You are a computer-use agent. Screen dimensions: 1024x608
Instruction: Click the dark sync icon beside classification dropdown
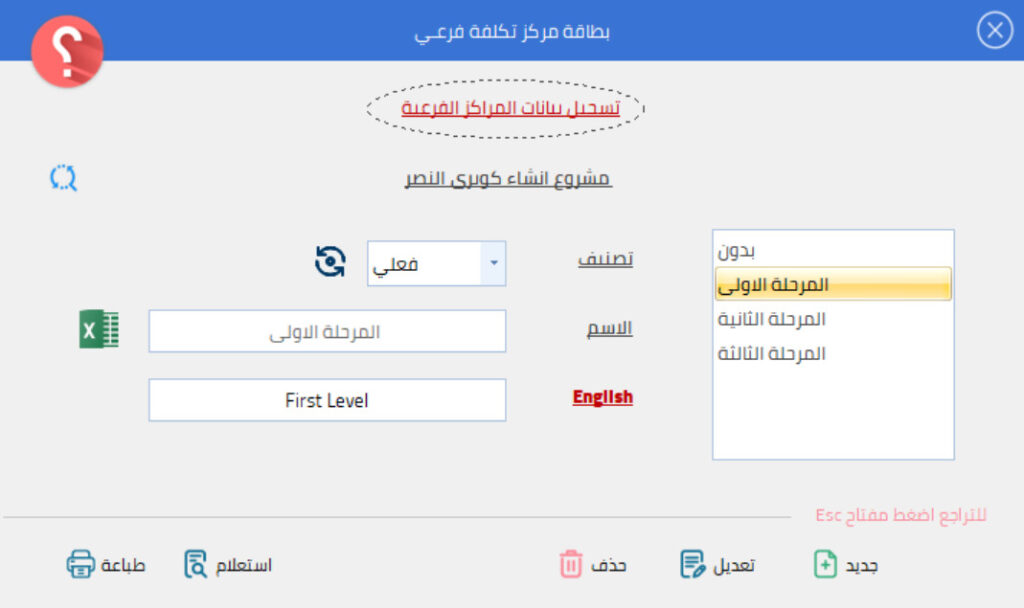[x=330, y=262]
